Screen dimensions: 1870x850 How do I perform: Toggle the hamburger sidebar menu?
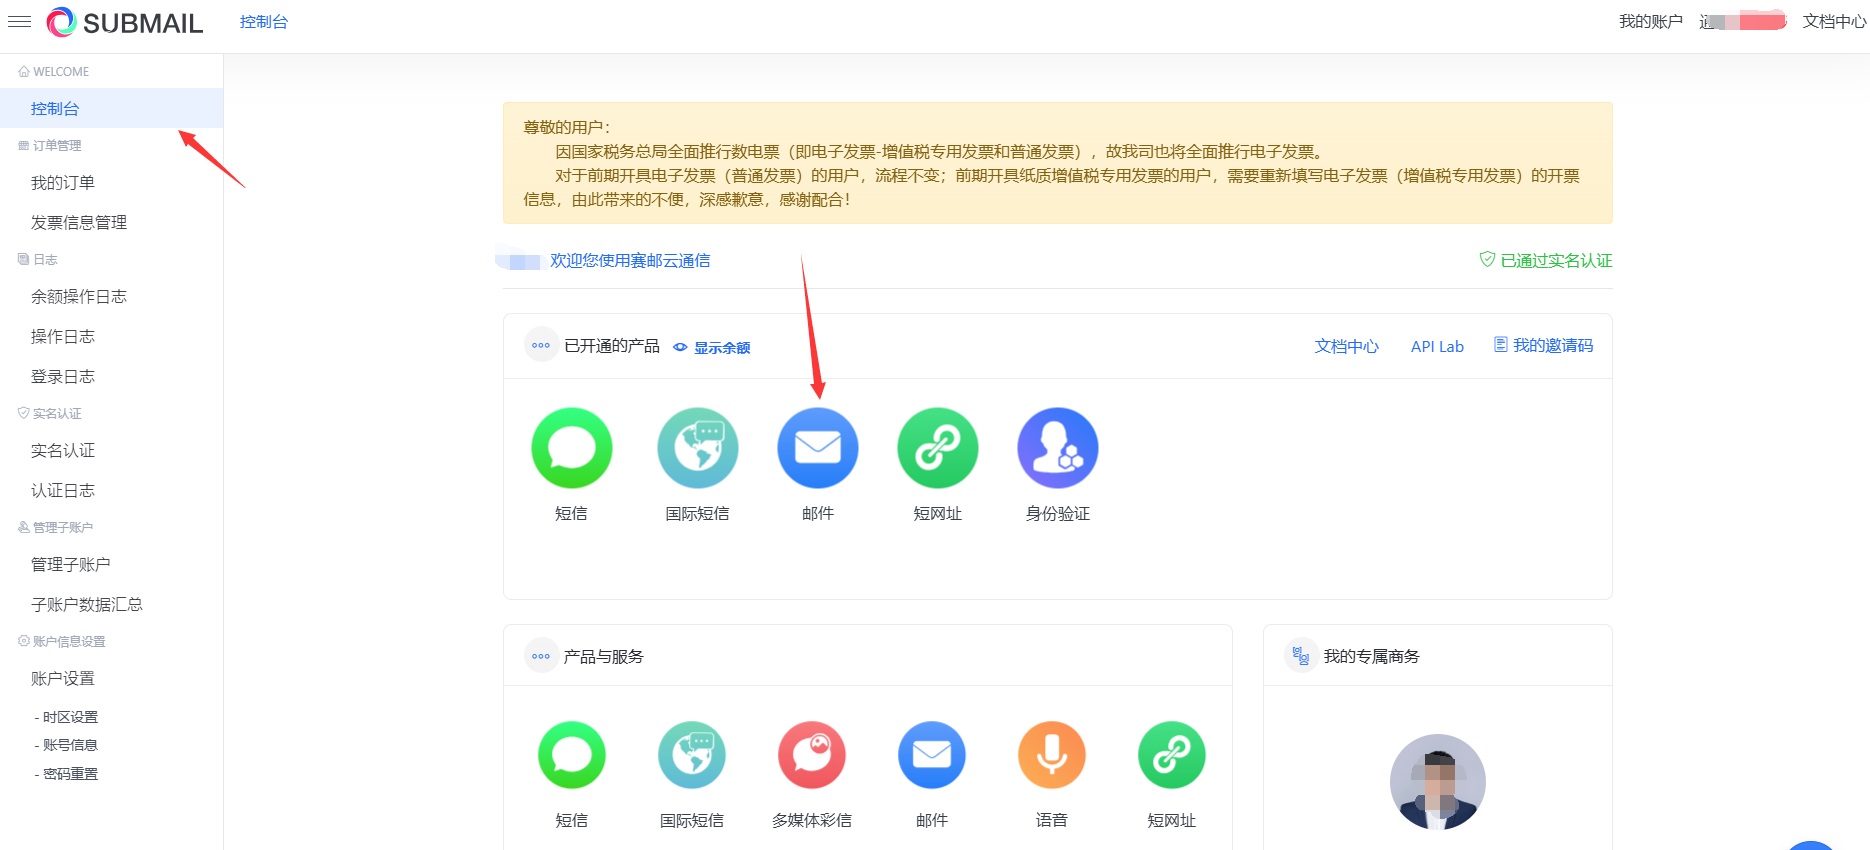coord(19,21)
